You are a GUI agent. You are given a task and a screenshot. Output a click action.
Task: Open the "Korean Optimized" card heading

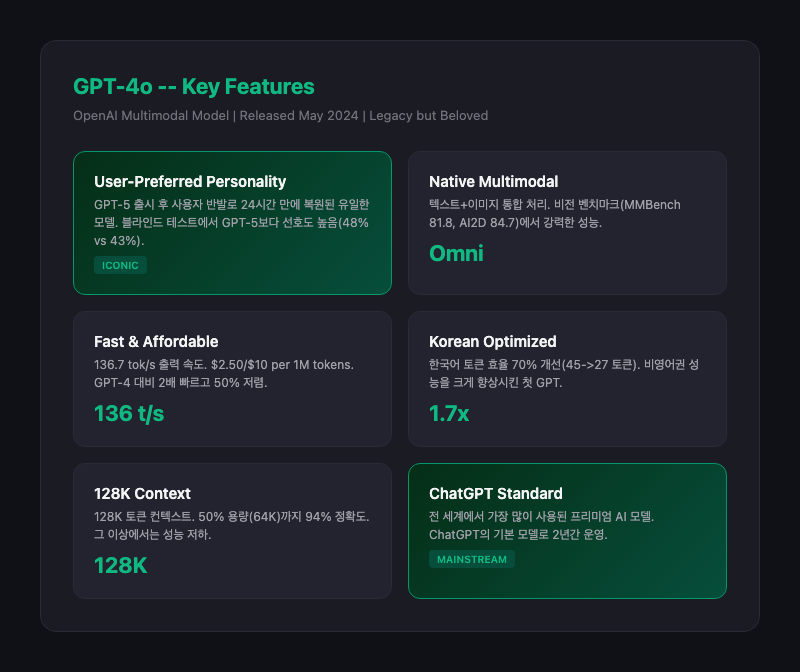point(492,341)
